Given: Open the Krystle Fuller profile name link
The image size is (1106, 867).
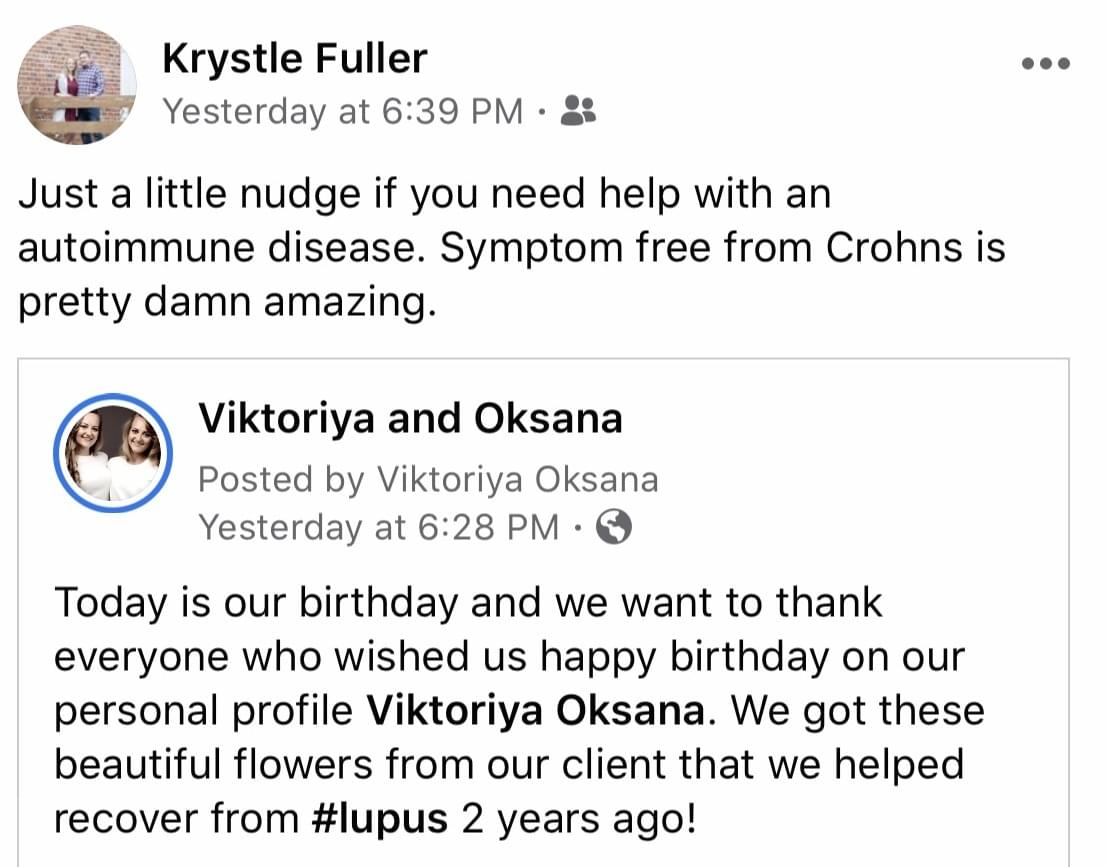Looking at the screenshot, I should point(295,59).
